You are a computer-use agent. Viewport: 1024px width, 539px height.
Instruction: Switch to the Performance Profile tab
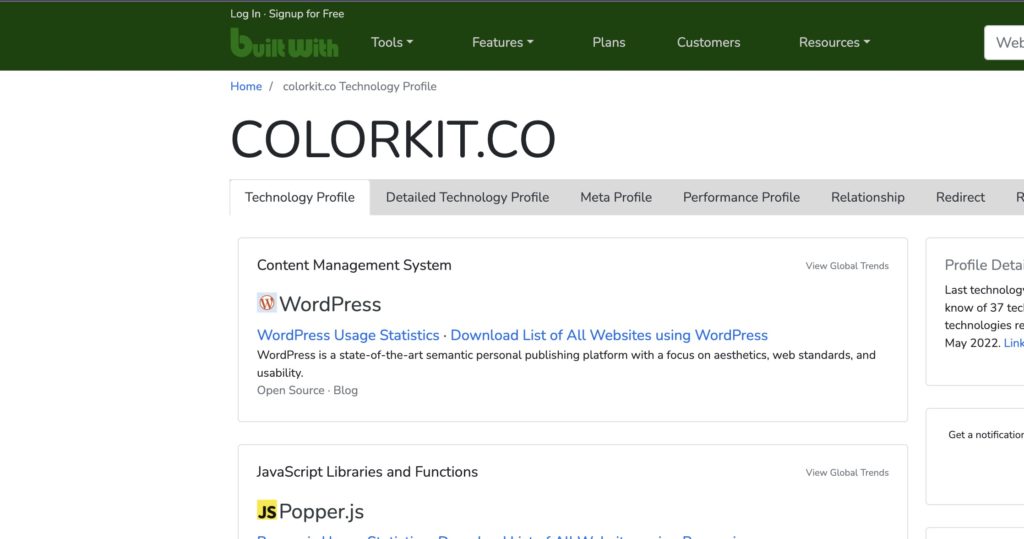[741, 197]
